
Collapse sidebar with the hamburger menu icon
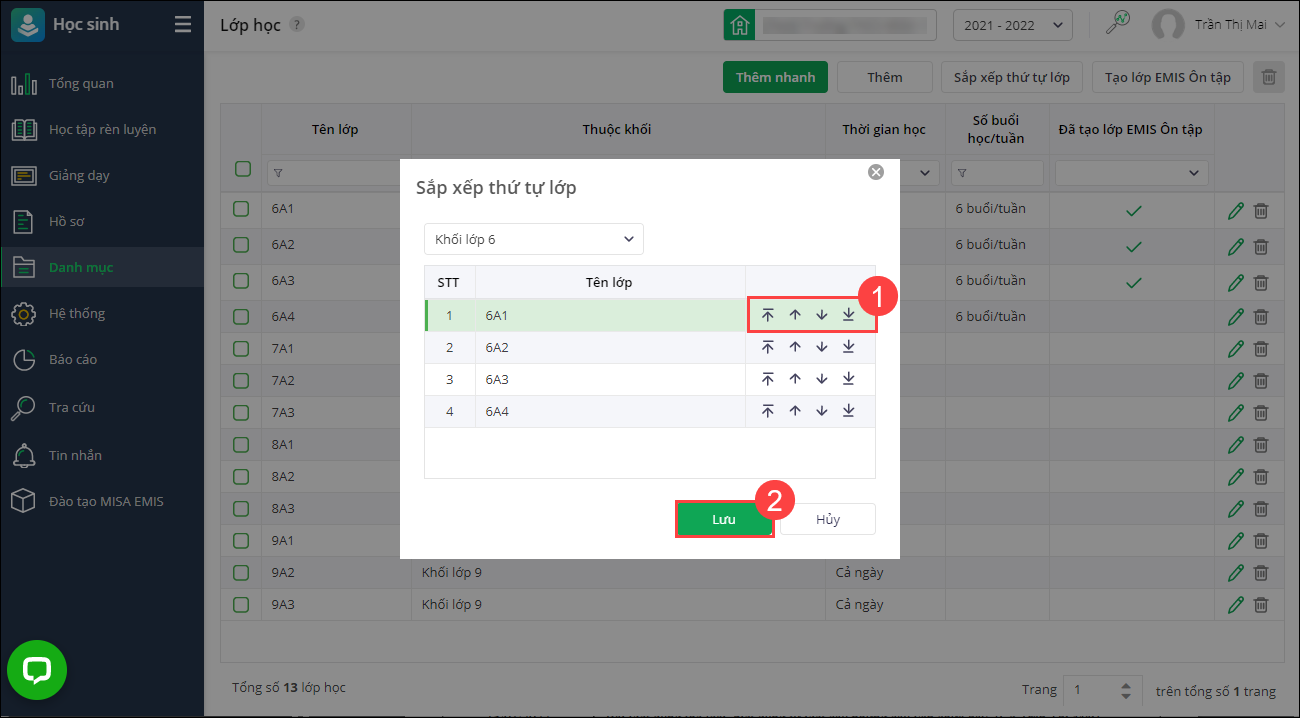[182, 24]
